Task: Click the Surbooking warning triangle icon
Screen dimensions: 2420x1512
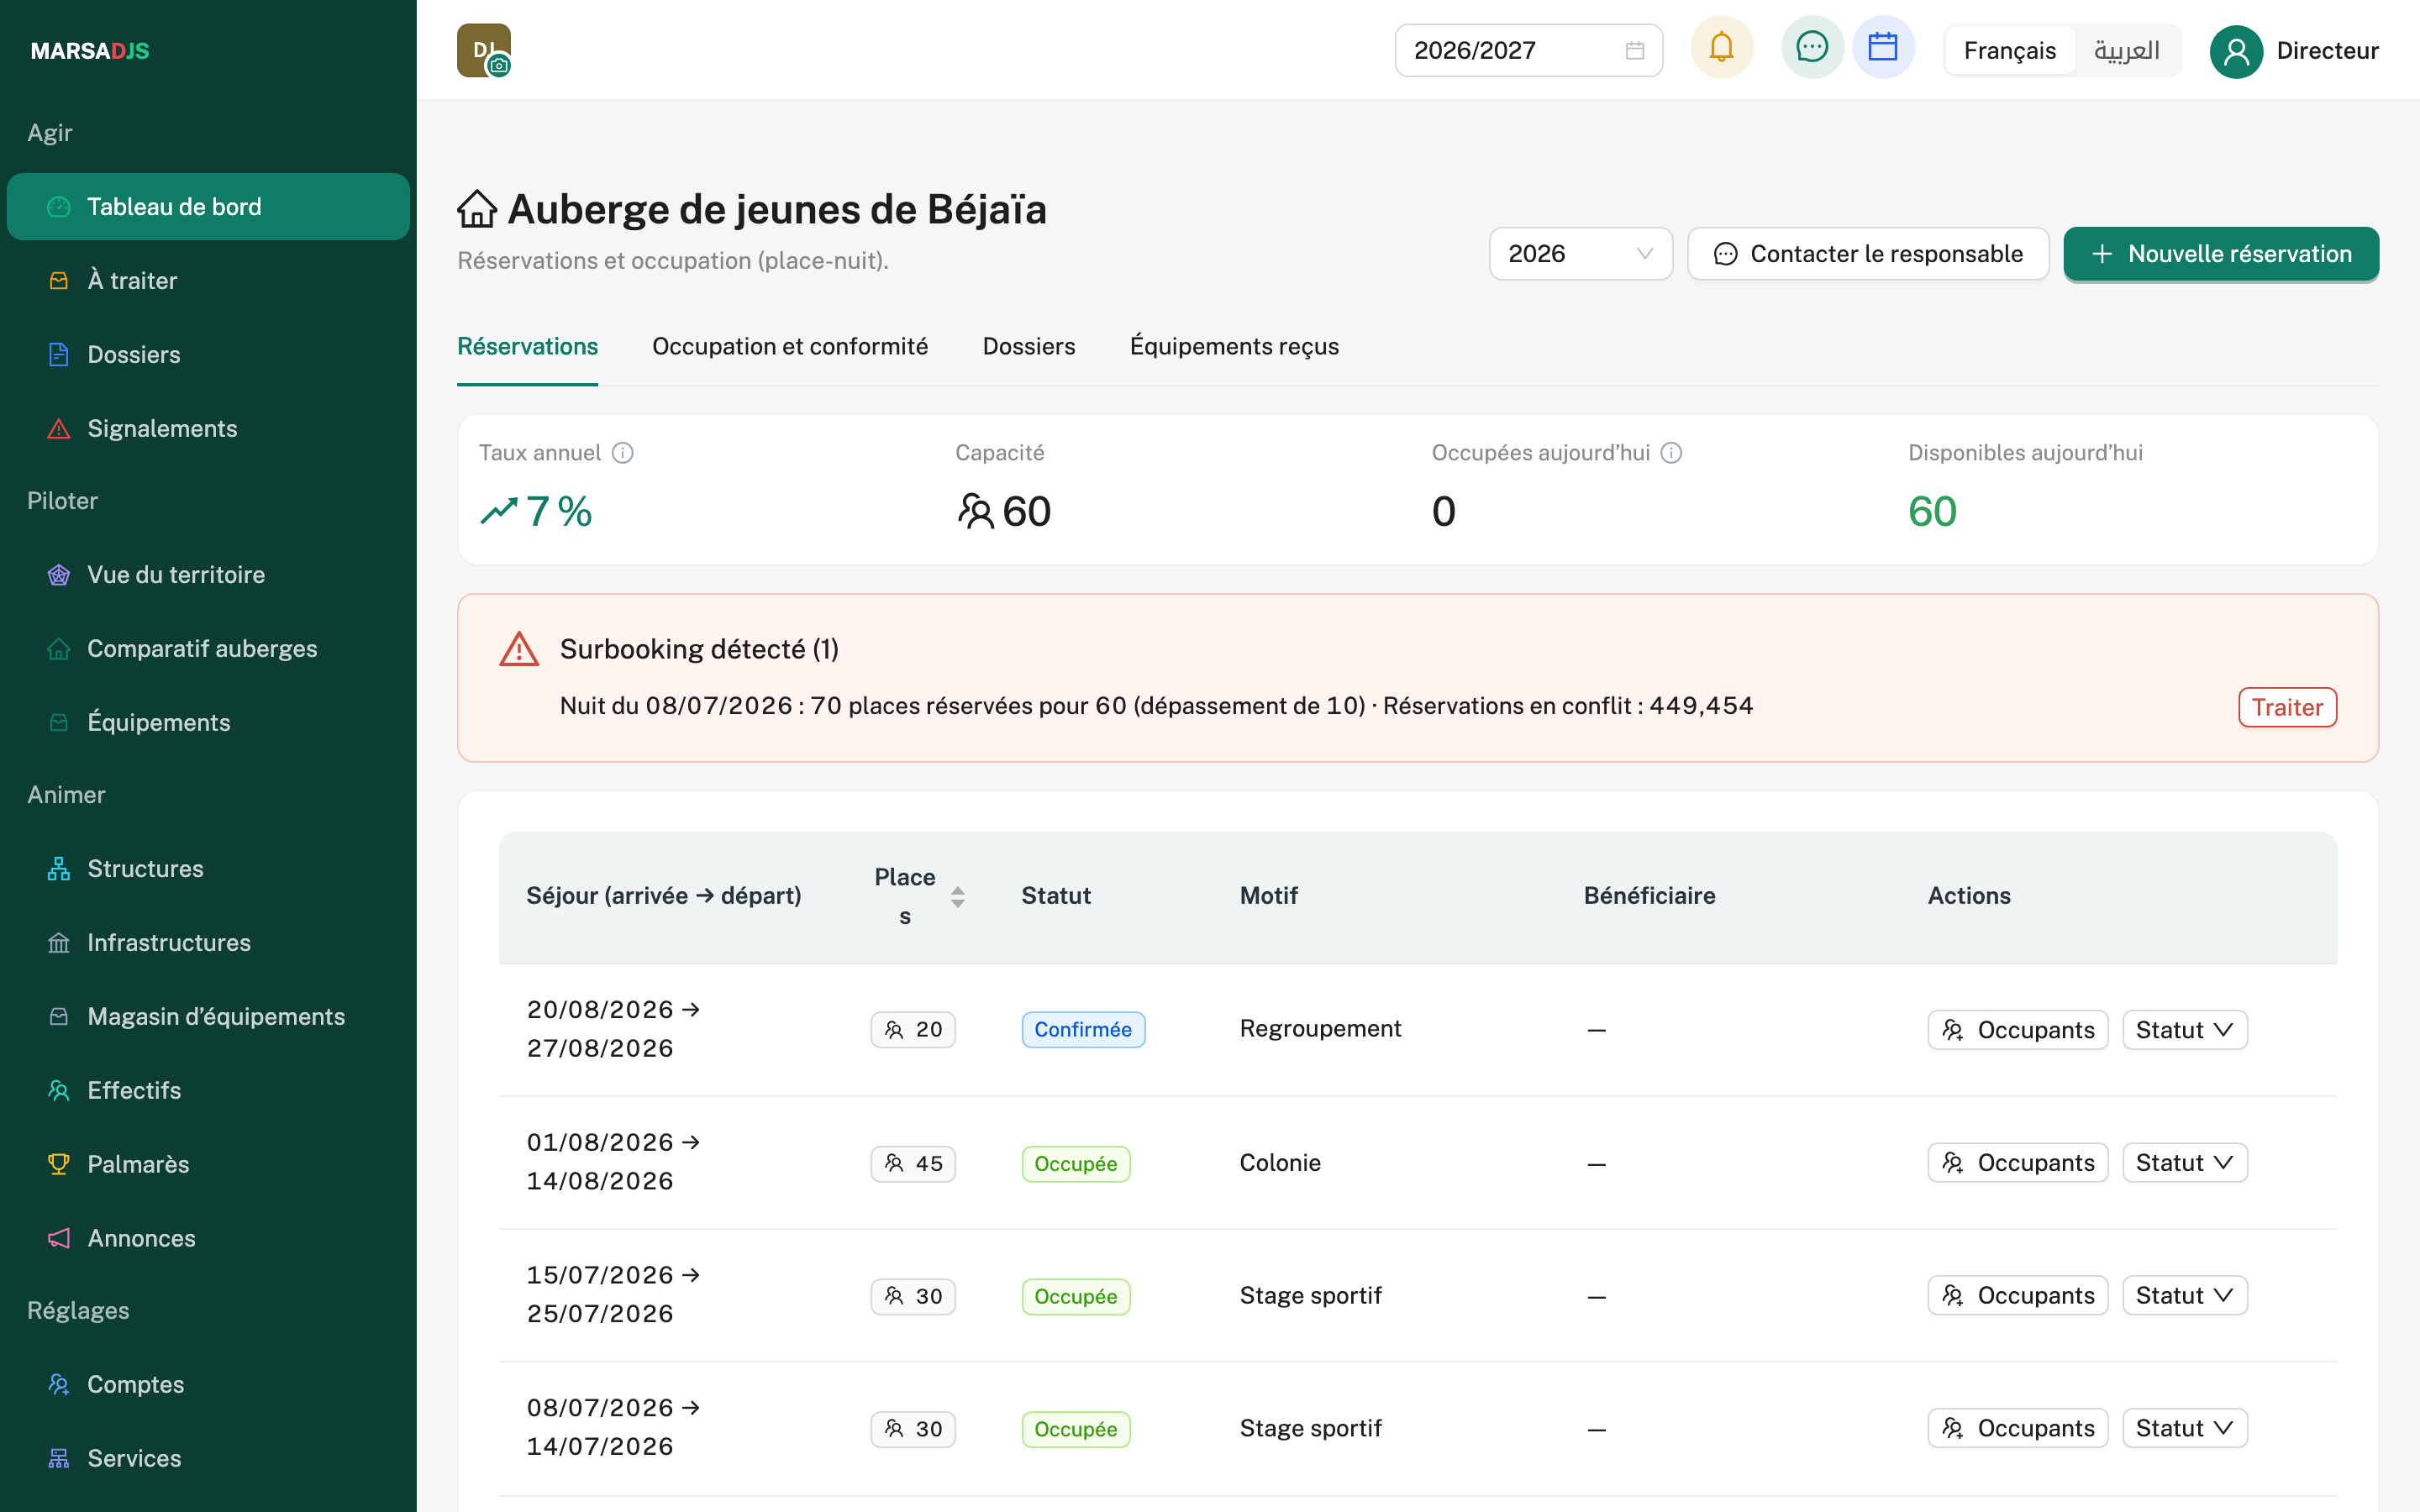Action: (x=519, y=649)
